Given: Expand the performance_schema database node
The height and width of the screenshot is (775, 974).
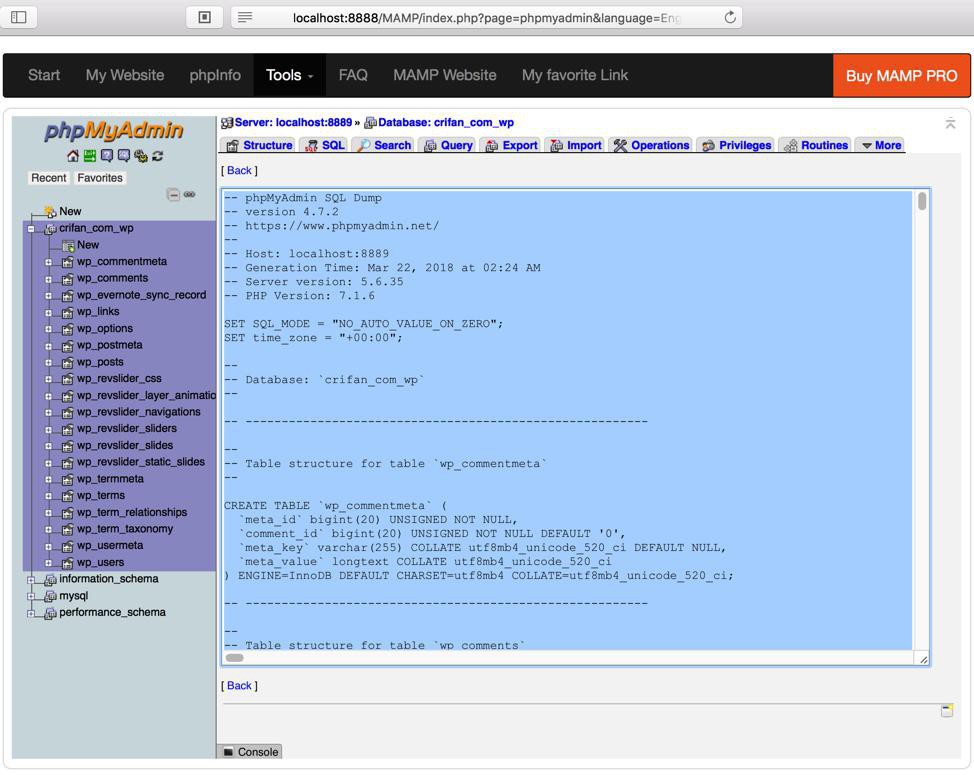Looking at the screenshot, I should click(x=31, y=614).
